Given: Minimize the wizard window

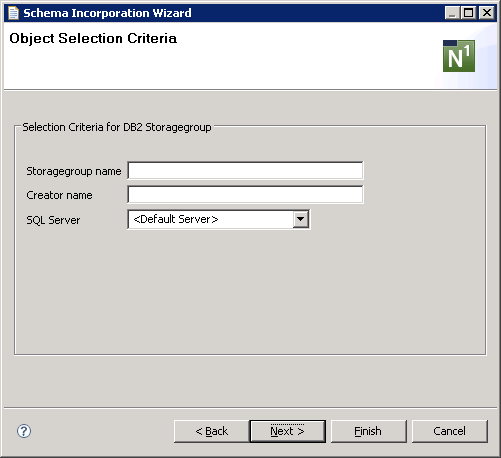Looking at the screenshot, I should [452, 13].
